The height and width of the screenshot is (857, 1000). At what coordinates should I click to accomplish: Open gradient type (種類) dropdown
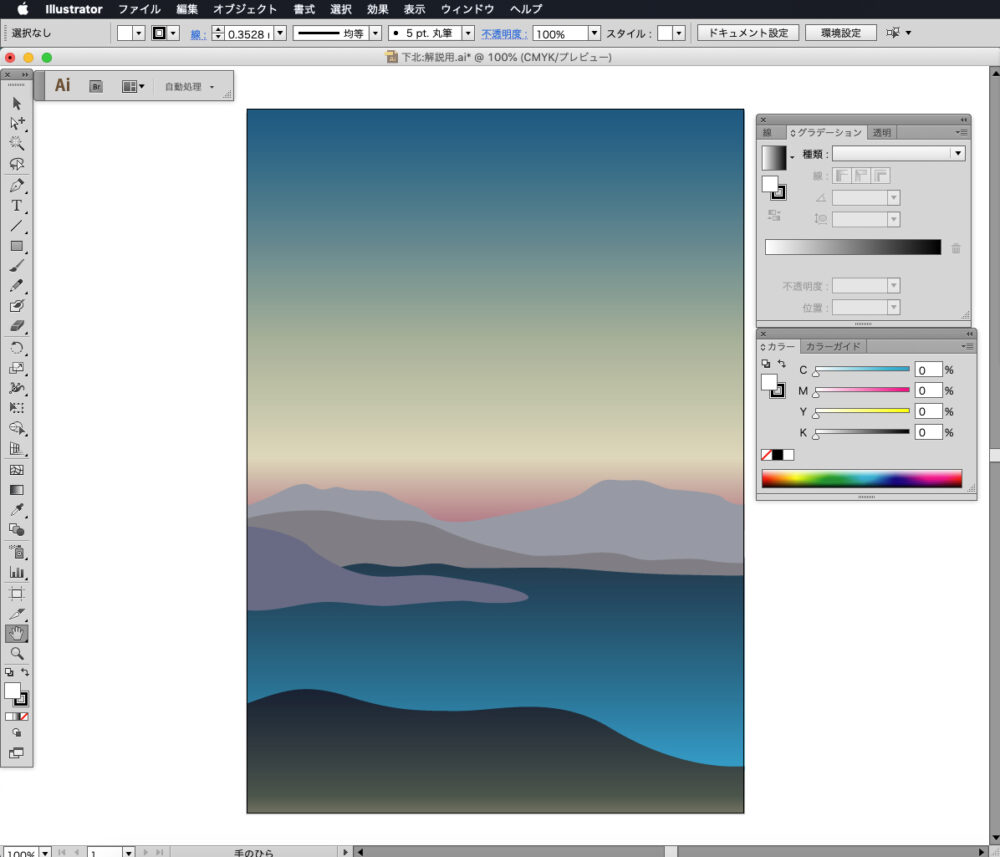click(x=957, y=154)
